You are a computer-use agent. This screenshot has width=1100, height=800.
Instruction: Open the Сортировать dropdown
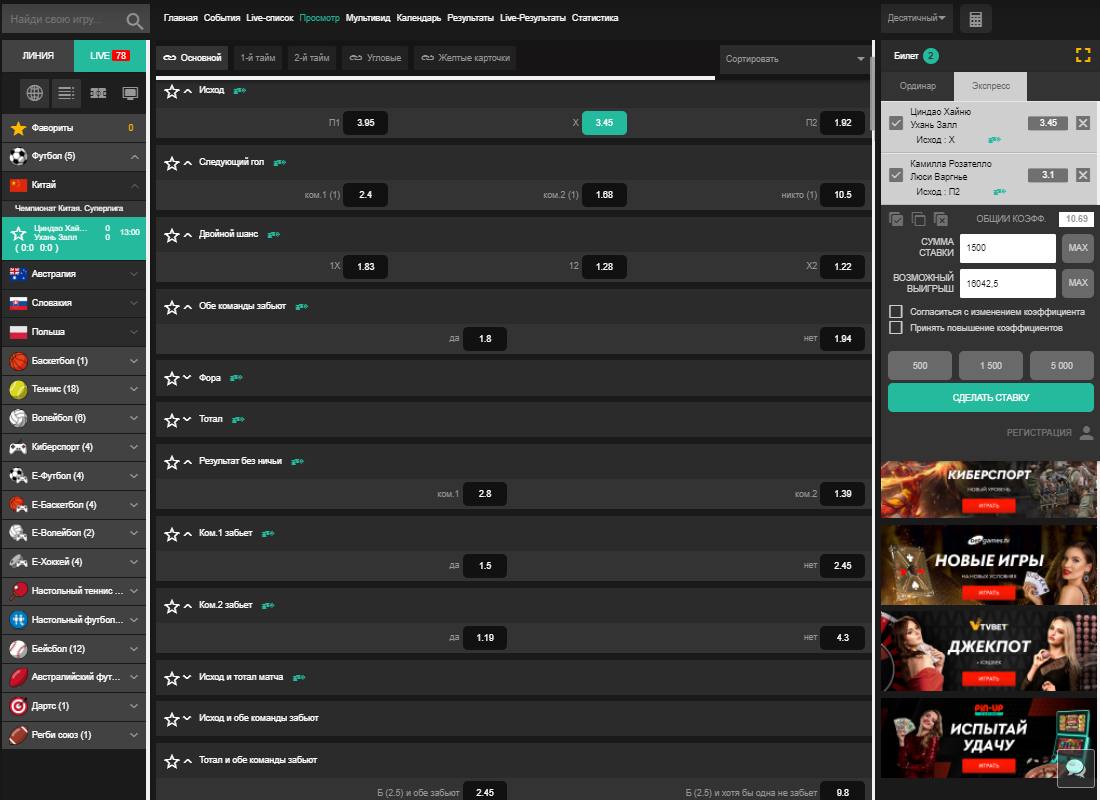pyautogui.click(x=794, y=59)
